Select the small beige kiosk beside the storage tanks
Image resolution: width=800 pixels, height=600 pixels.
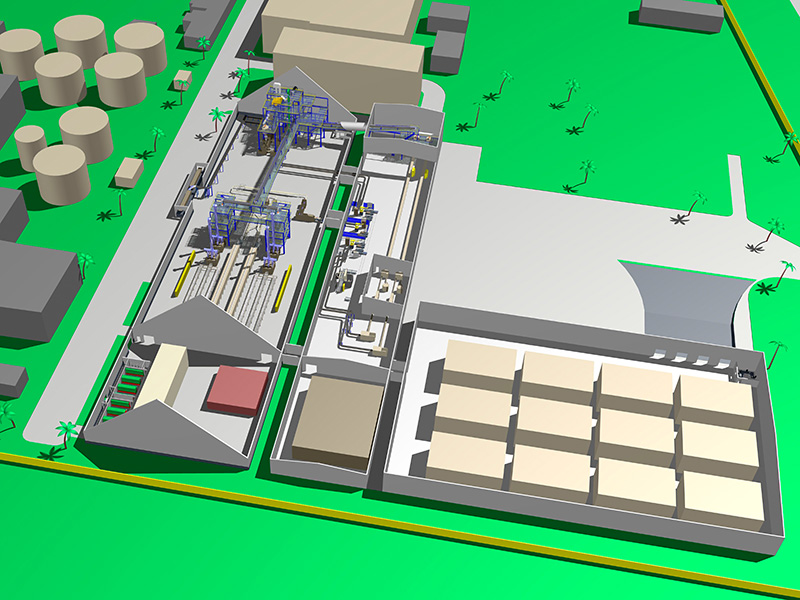(x=129, y=172)
